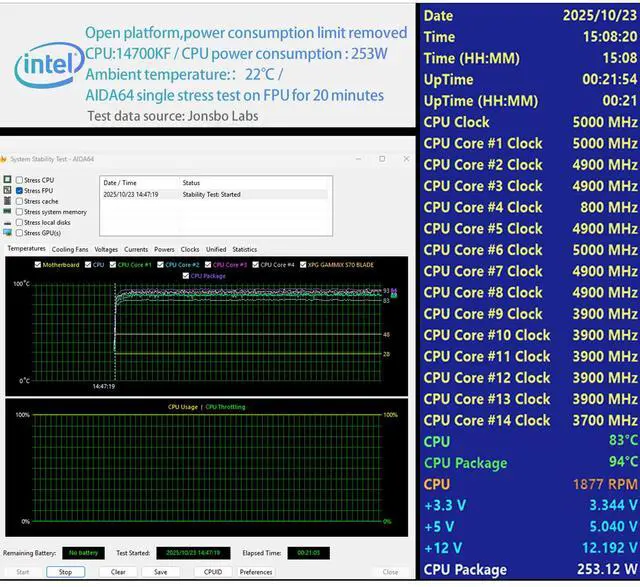Toggle XPG GAMMIX S70 BLADE checkbox
Viewport: 640px width, 587px height.
[x=305, y=265]
